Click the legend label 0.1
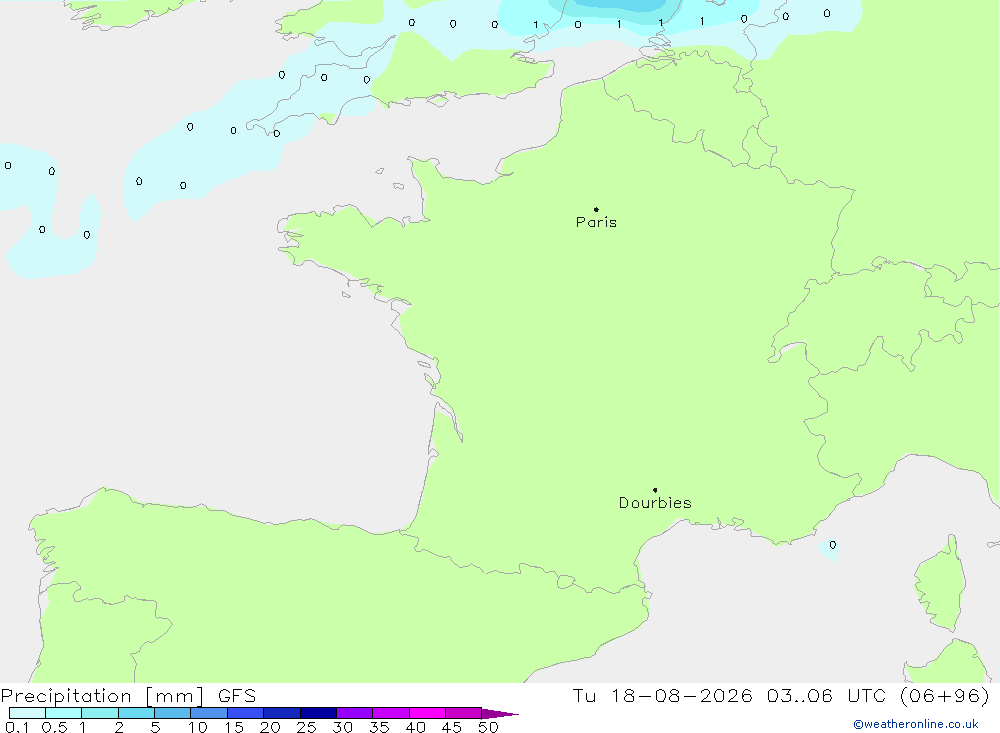The height and width of the screenshot is (733, 1000). point(17,727)
